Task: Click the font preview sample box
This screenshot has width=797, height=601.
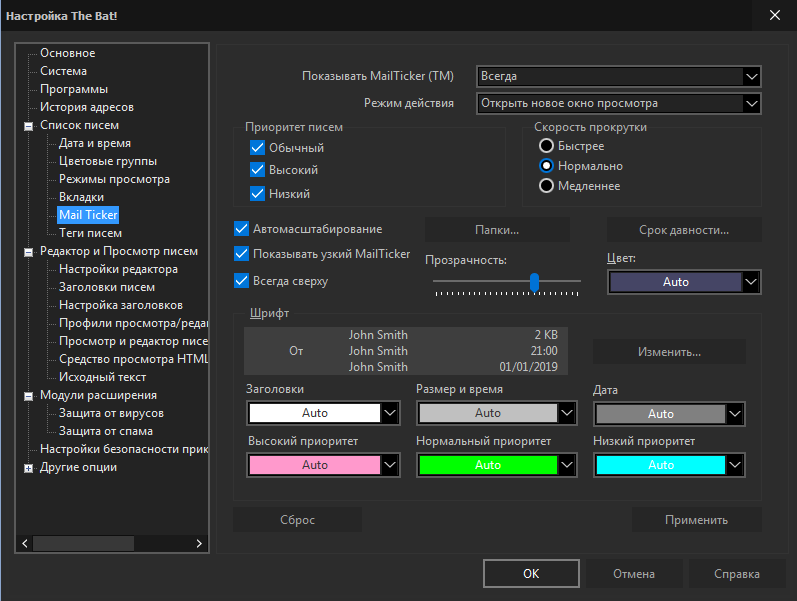Action: (406, 351)
